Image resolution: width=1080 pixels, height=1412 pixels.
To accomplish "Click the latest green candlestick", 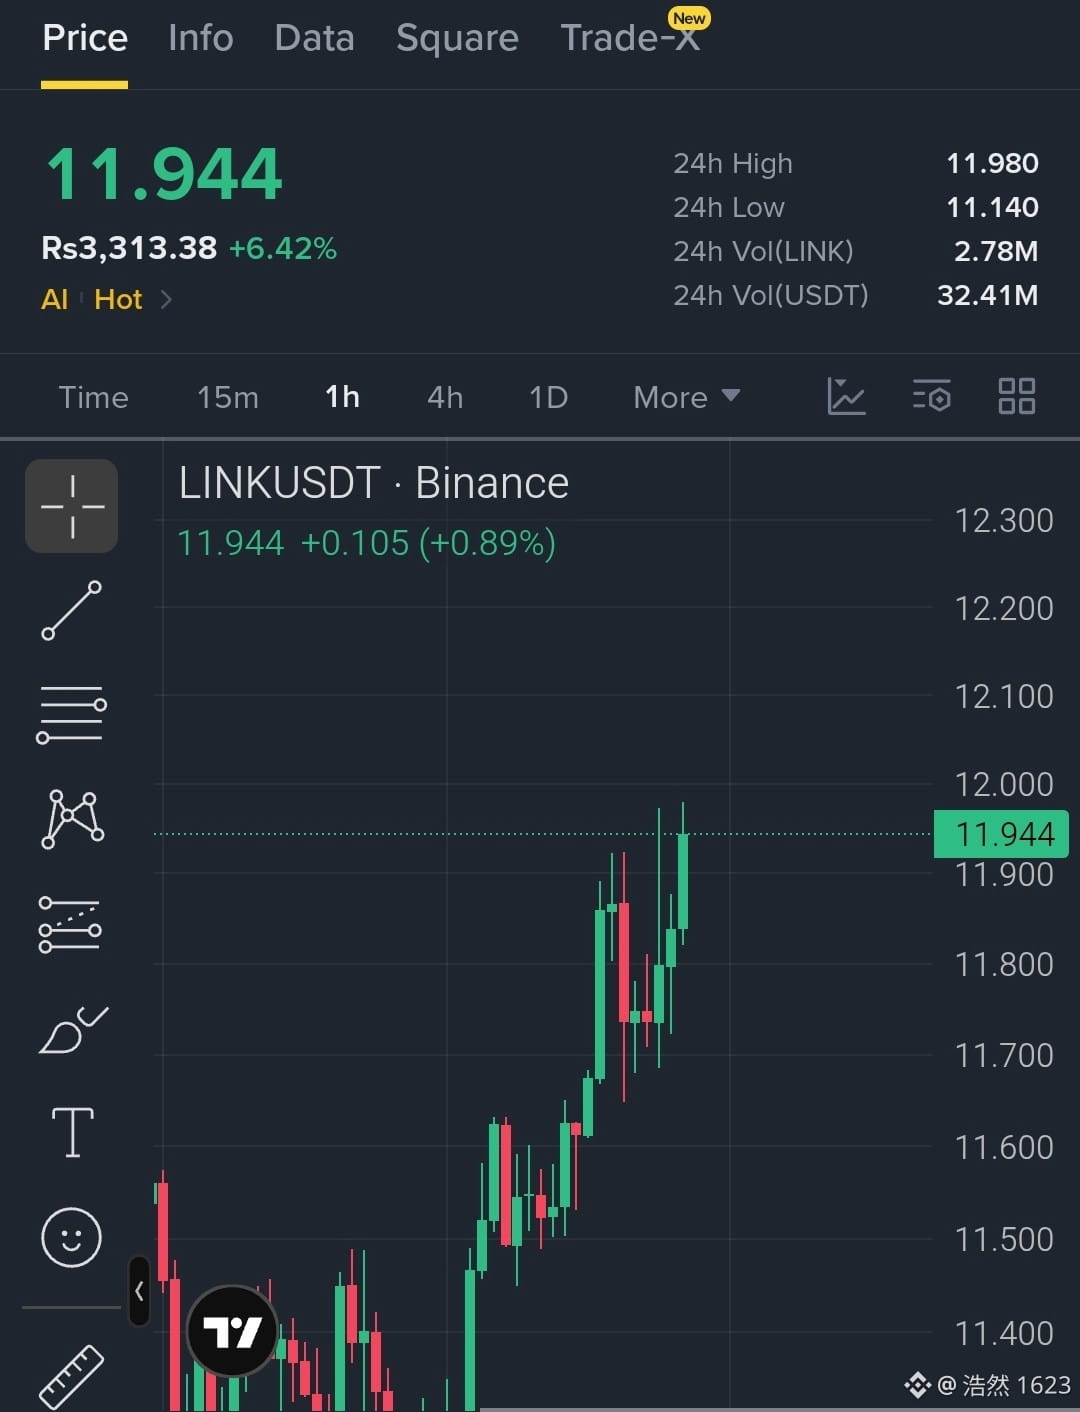I will pos(683,880).
